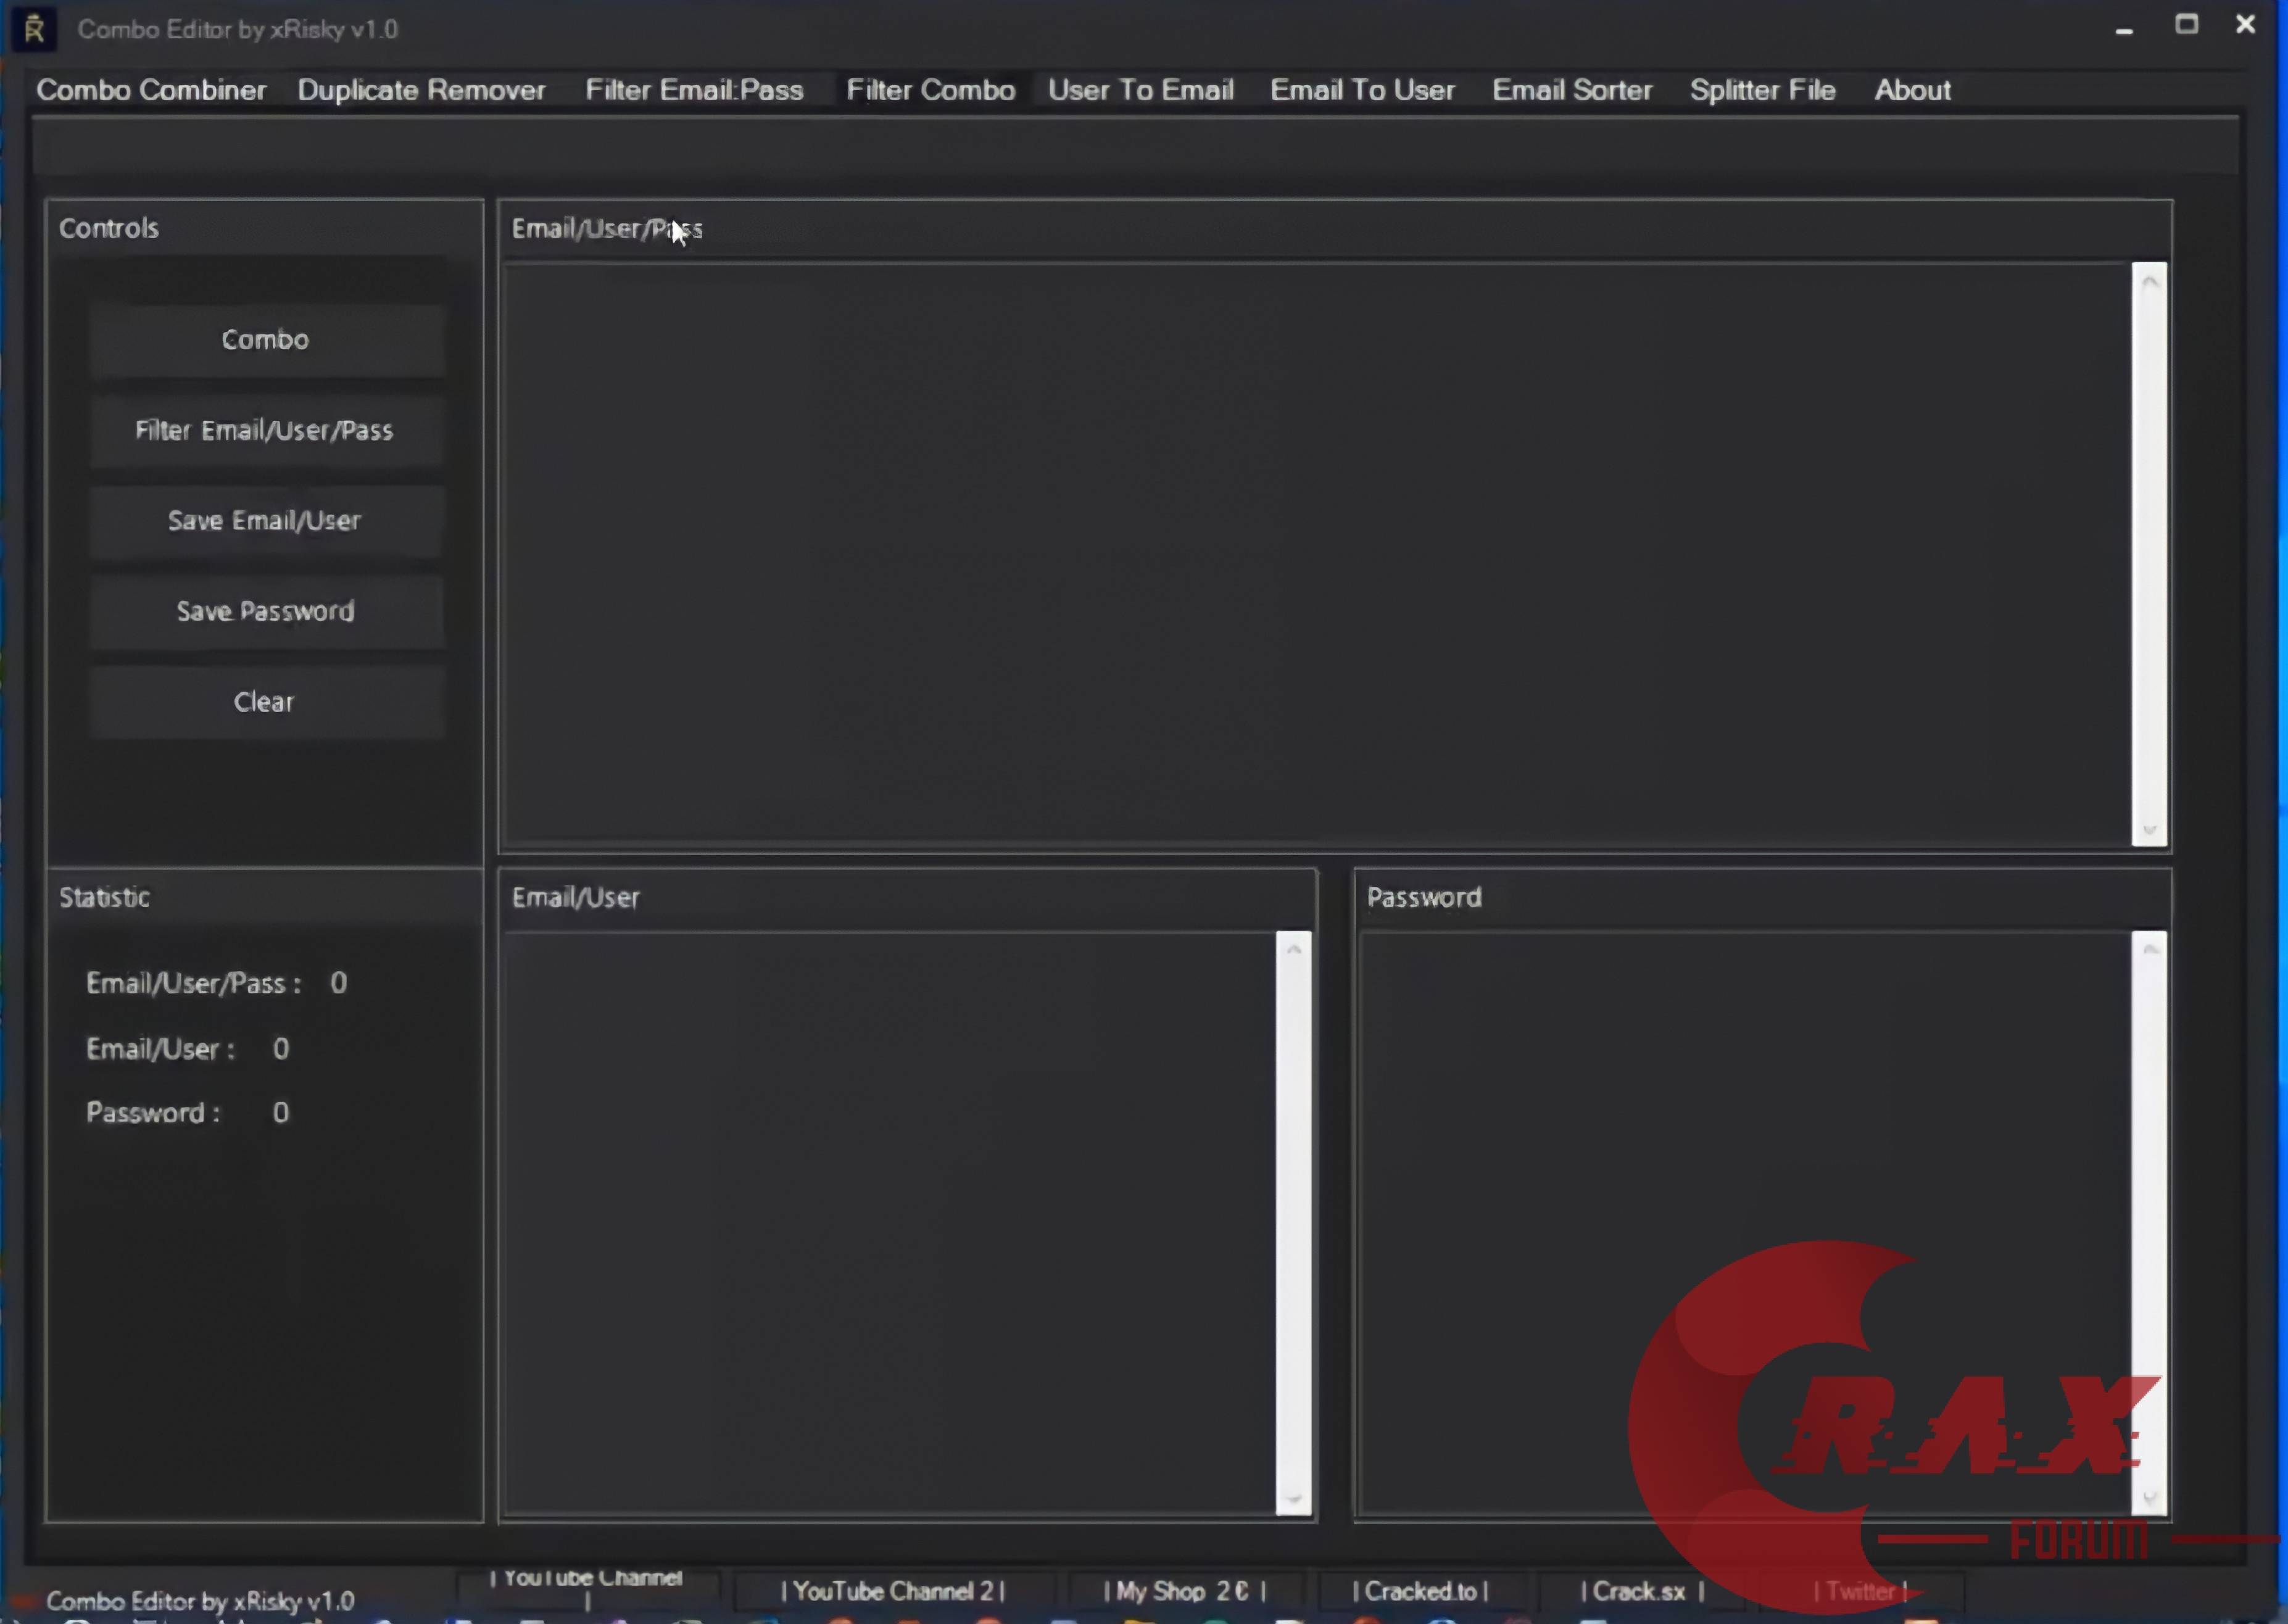Viewport: 2288px width, 1624px height.
Task: Click Filter Email/User/Pass button
Action: 265,431
